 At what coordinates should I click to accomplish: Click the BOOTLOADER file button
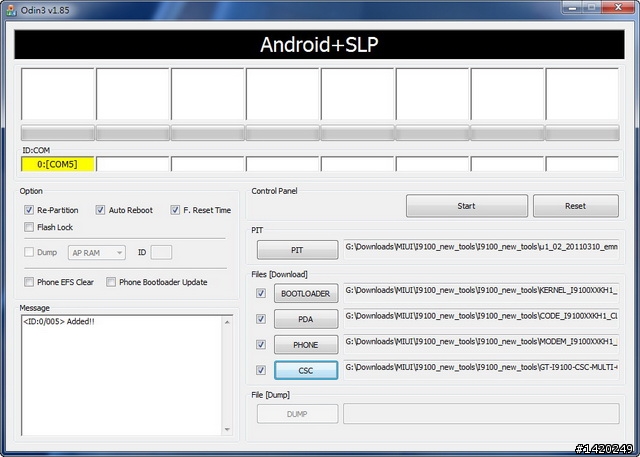pos(306,293)
